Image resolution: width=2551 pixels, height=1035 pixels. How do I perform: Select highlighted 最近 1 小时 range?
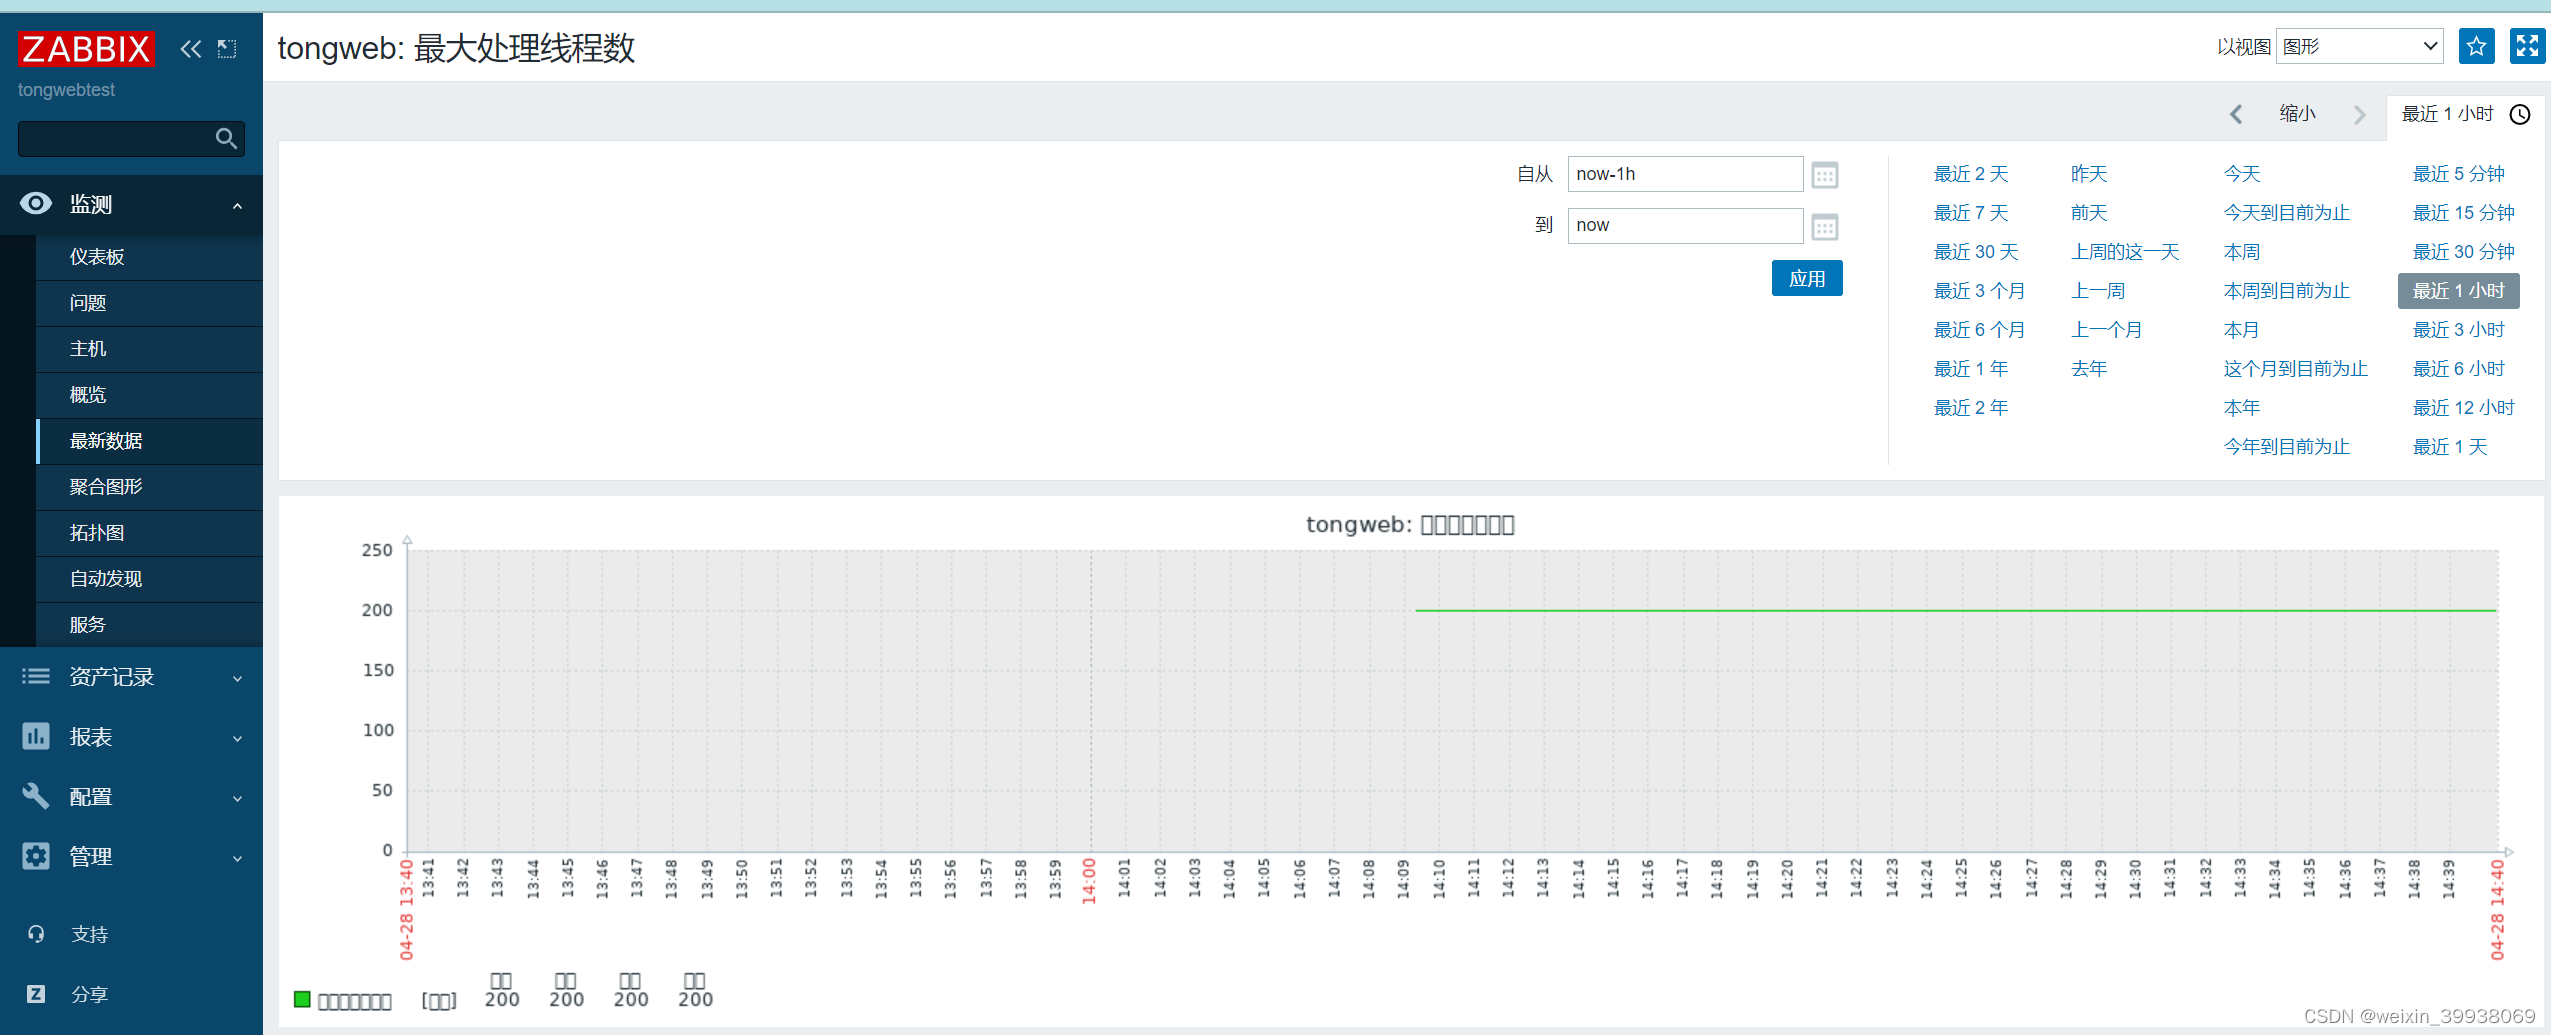click(x=2458, y=291)
